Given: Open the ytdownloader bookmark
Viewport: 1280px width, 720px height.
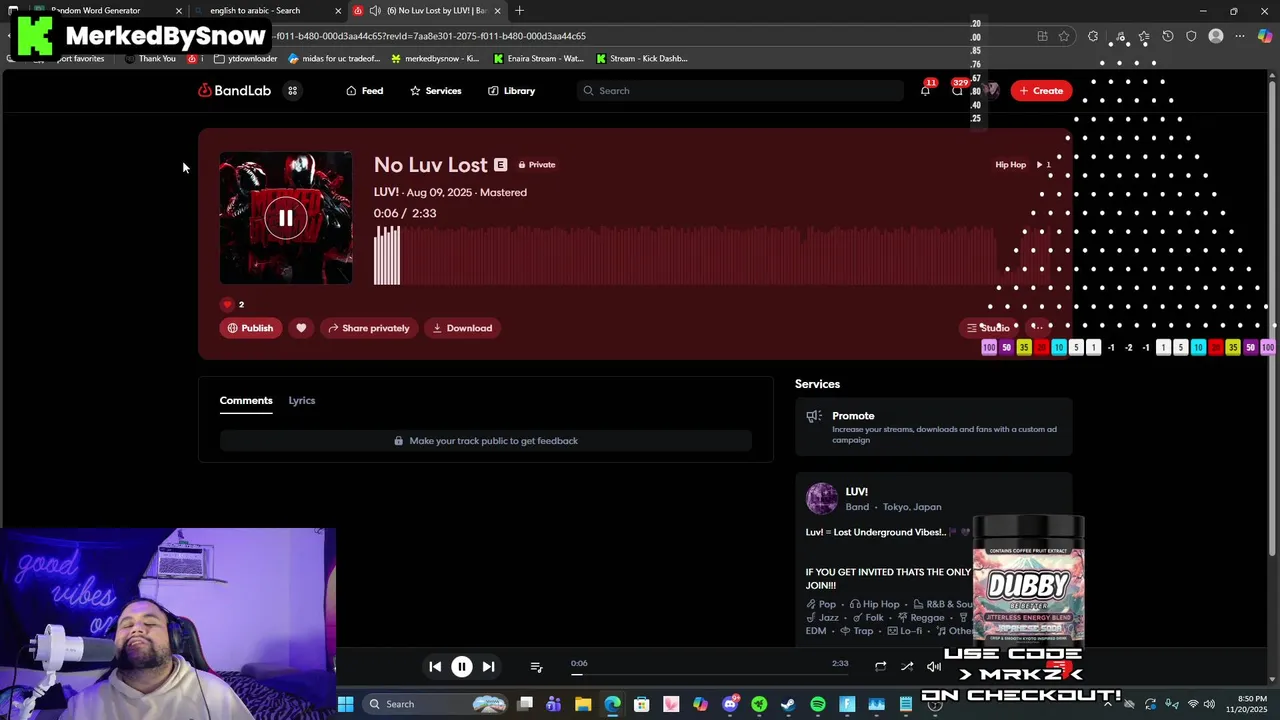Looking at the screenshot, I should pos(246,59).
